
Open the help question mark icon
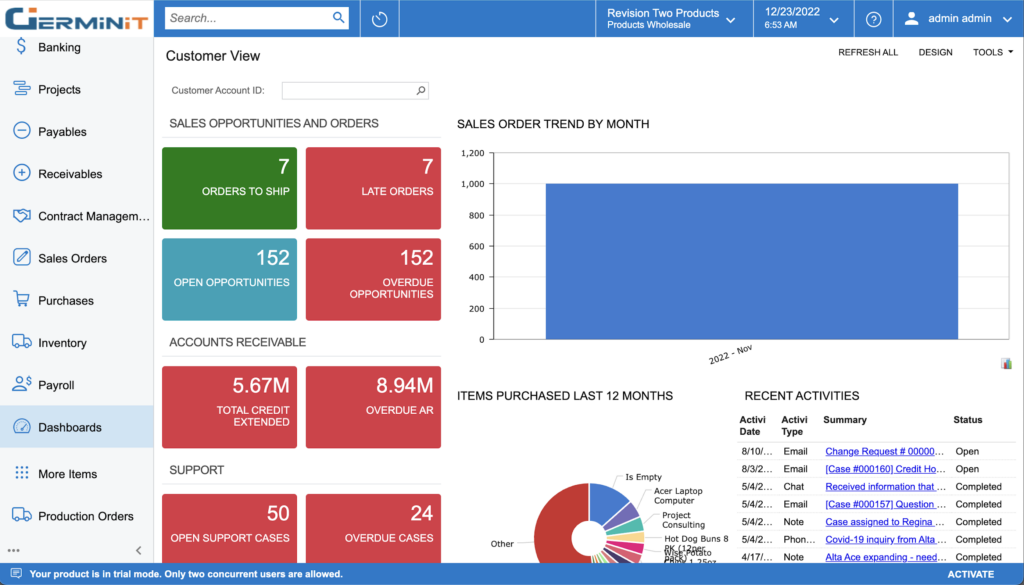click(x=873, y=19)
